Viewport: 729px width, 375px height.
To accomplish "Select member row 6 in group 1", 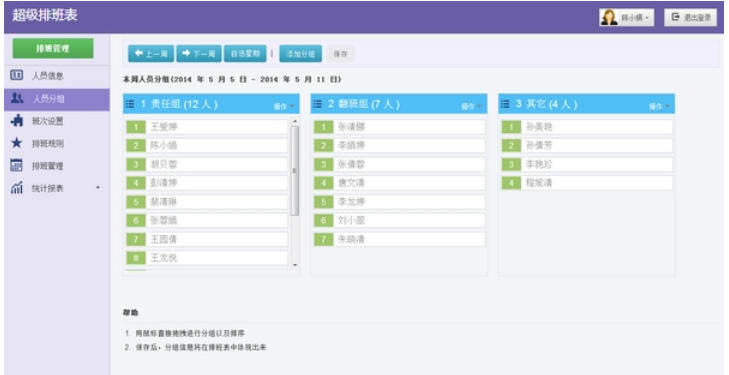I will pyautogui.click(x=207, y=221).
